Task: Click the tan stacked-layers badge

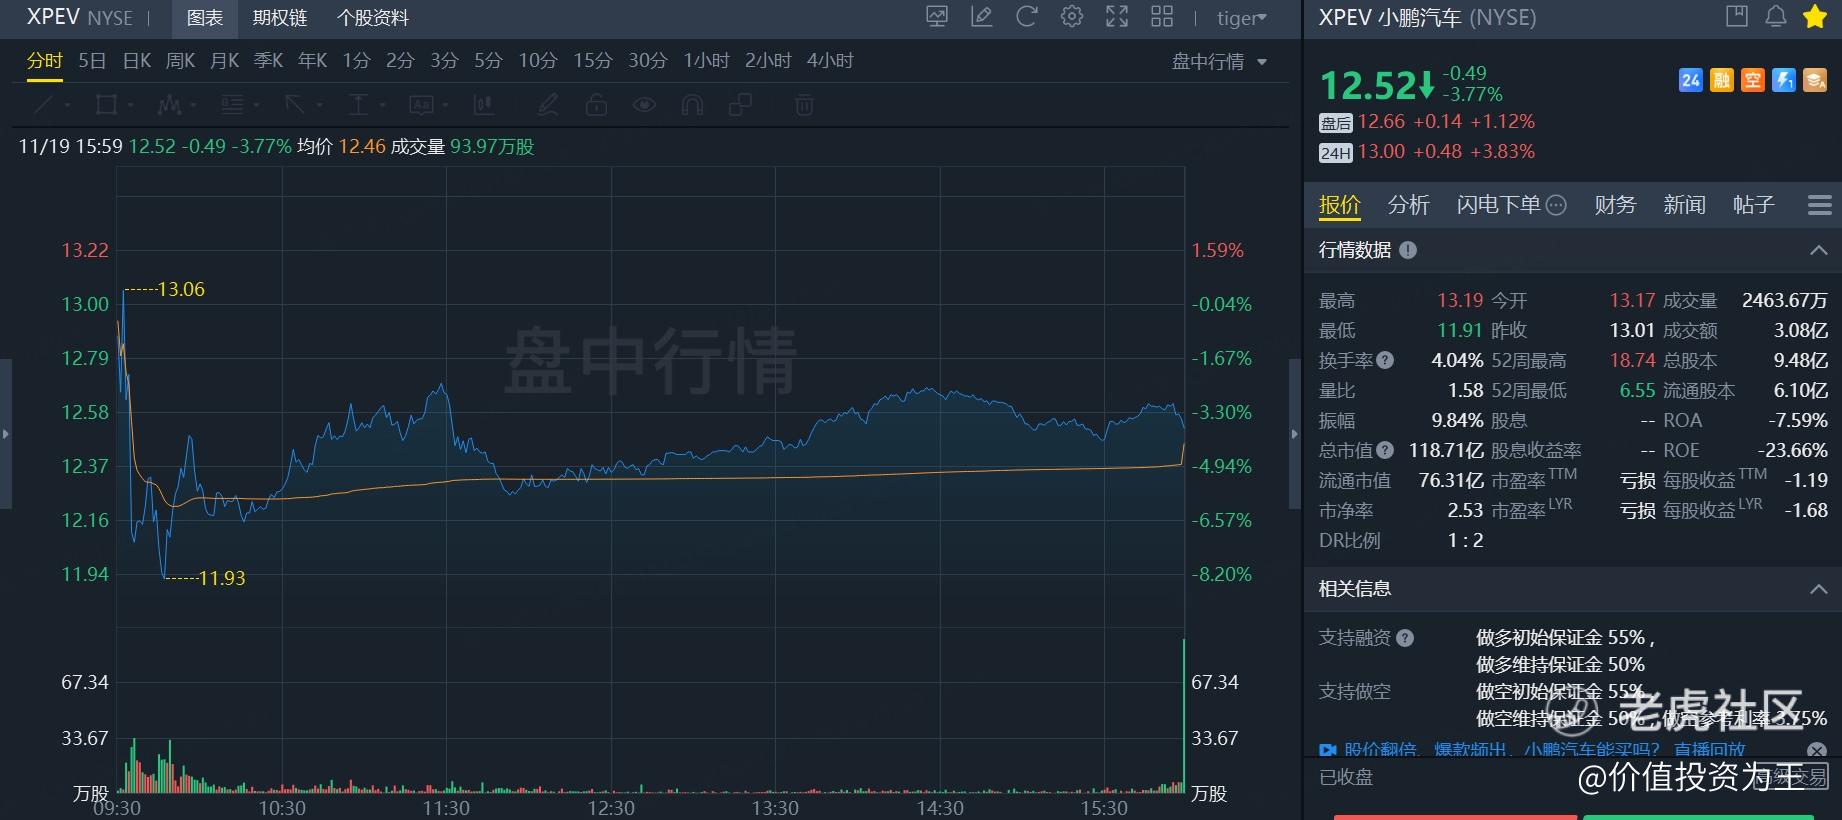Action: 1815,80
